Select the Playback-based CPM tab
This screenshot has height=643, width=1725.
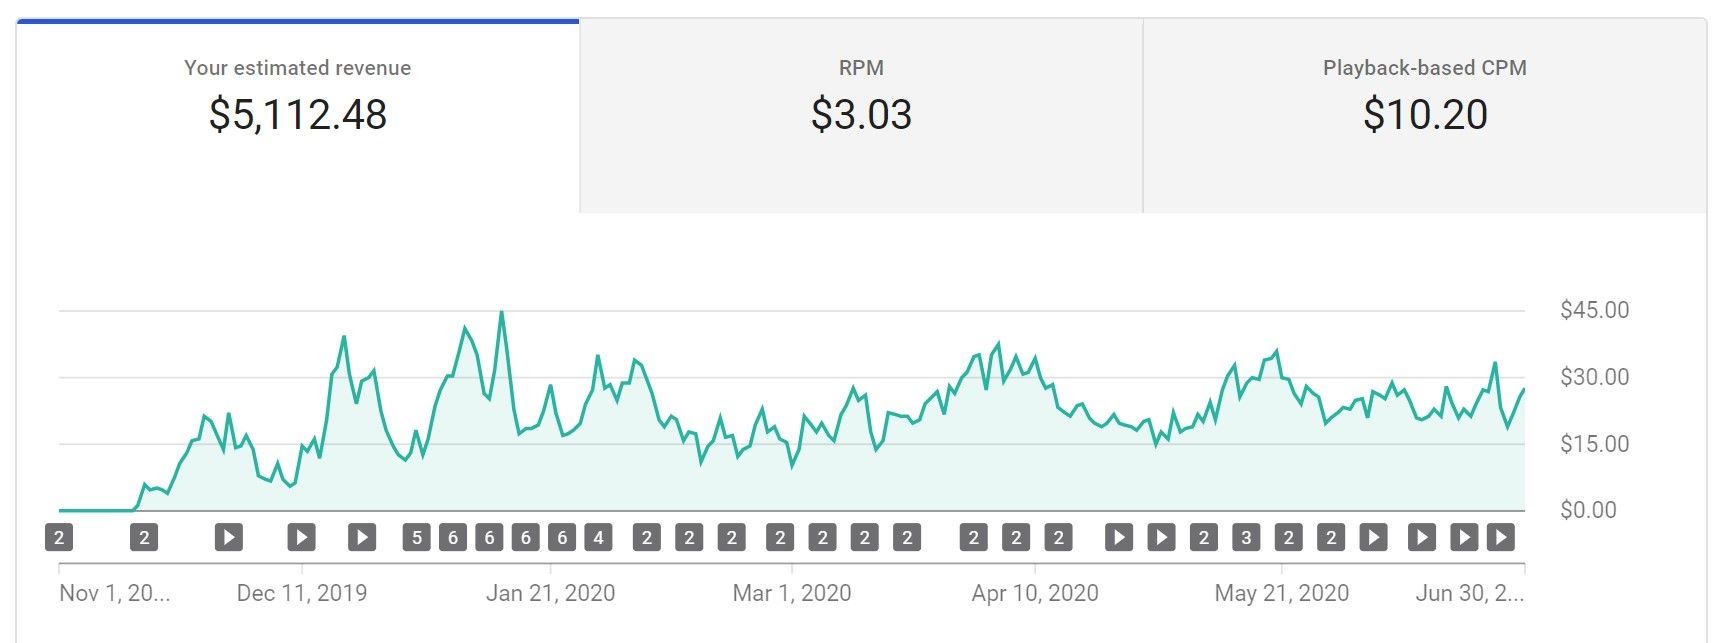[1424, 115]
